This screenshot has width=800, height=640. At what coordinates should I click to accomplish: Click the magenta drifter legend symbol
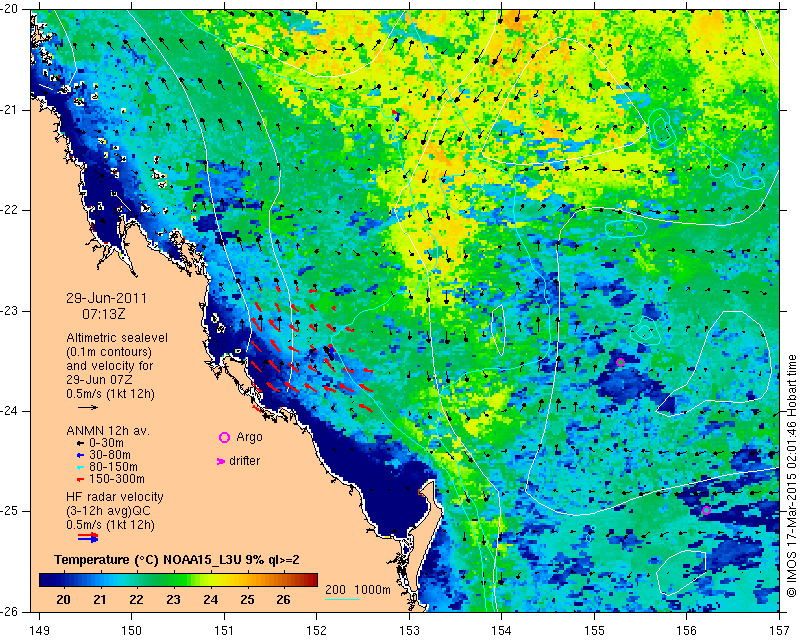[x=221, y=461]
